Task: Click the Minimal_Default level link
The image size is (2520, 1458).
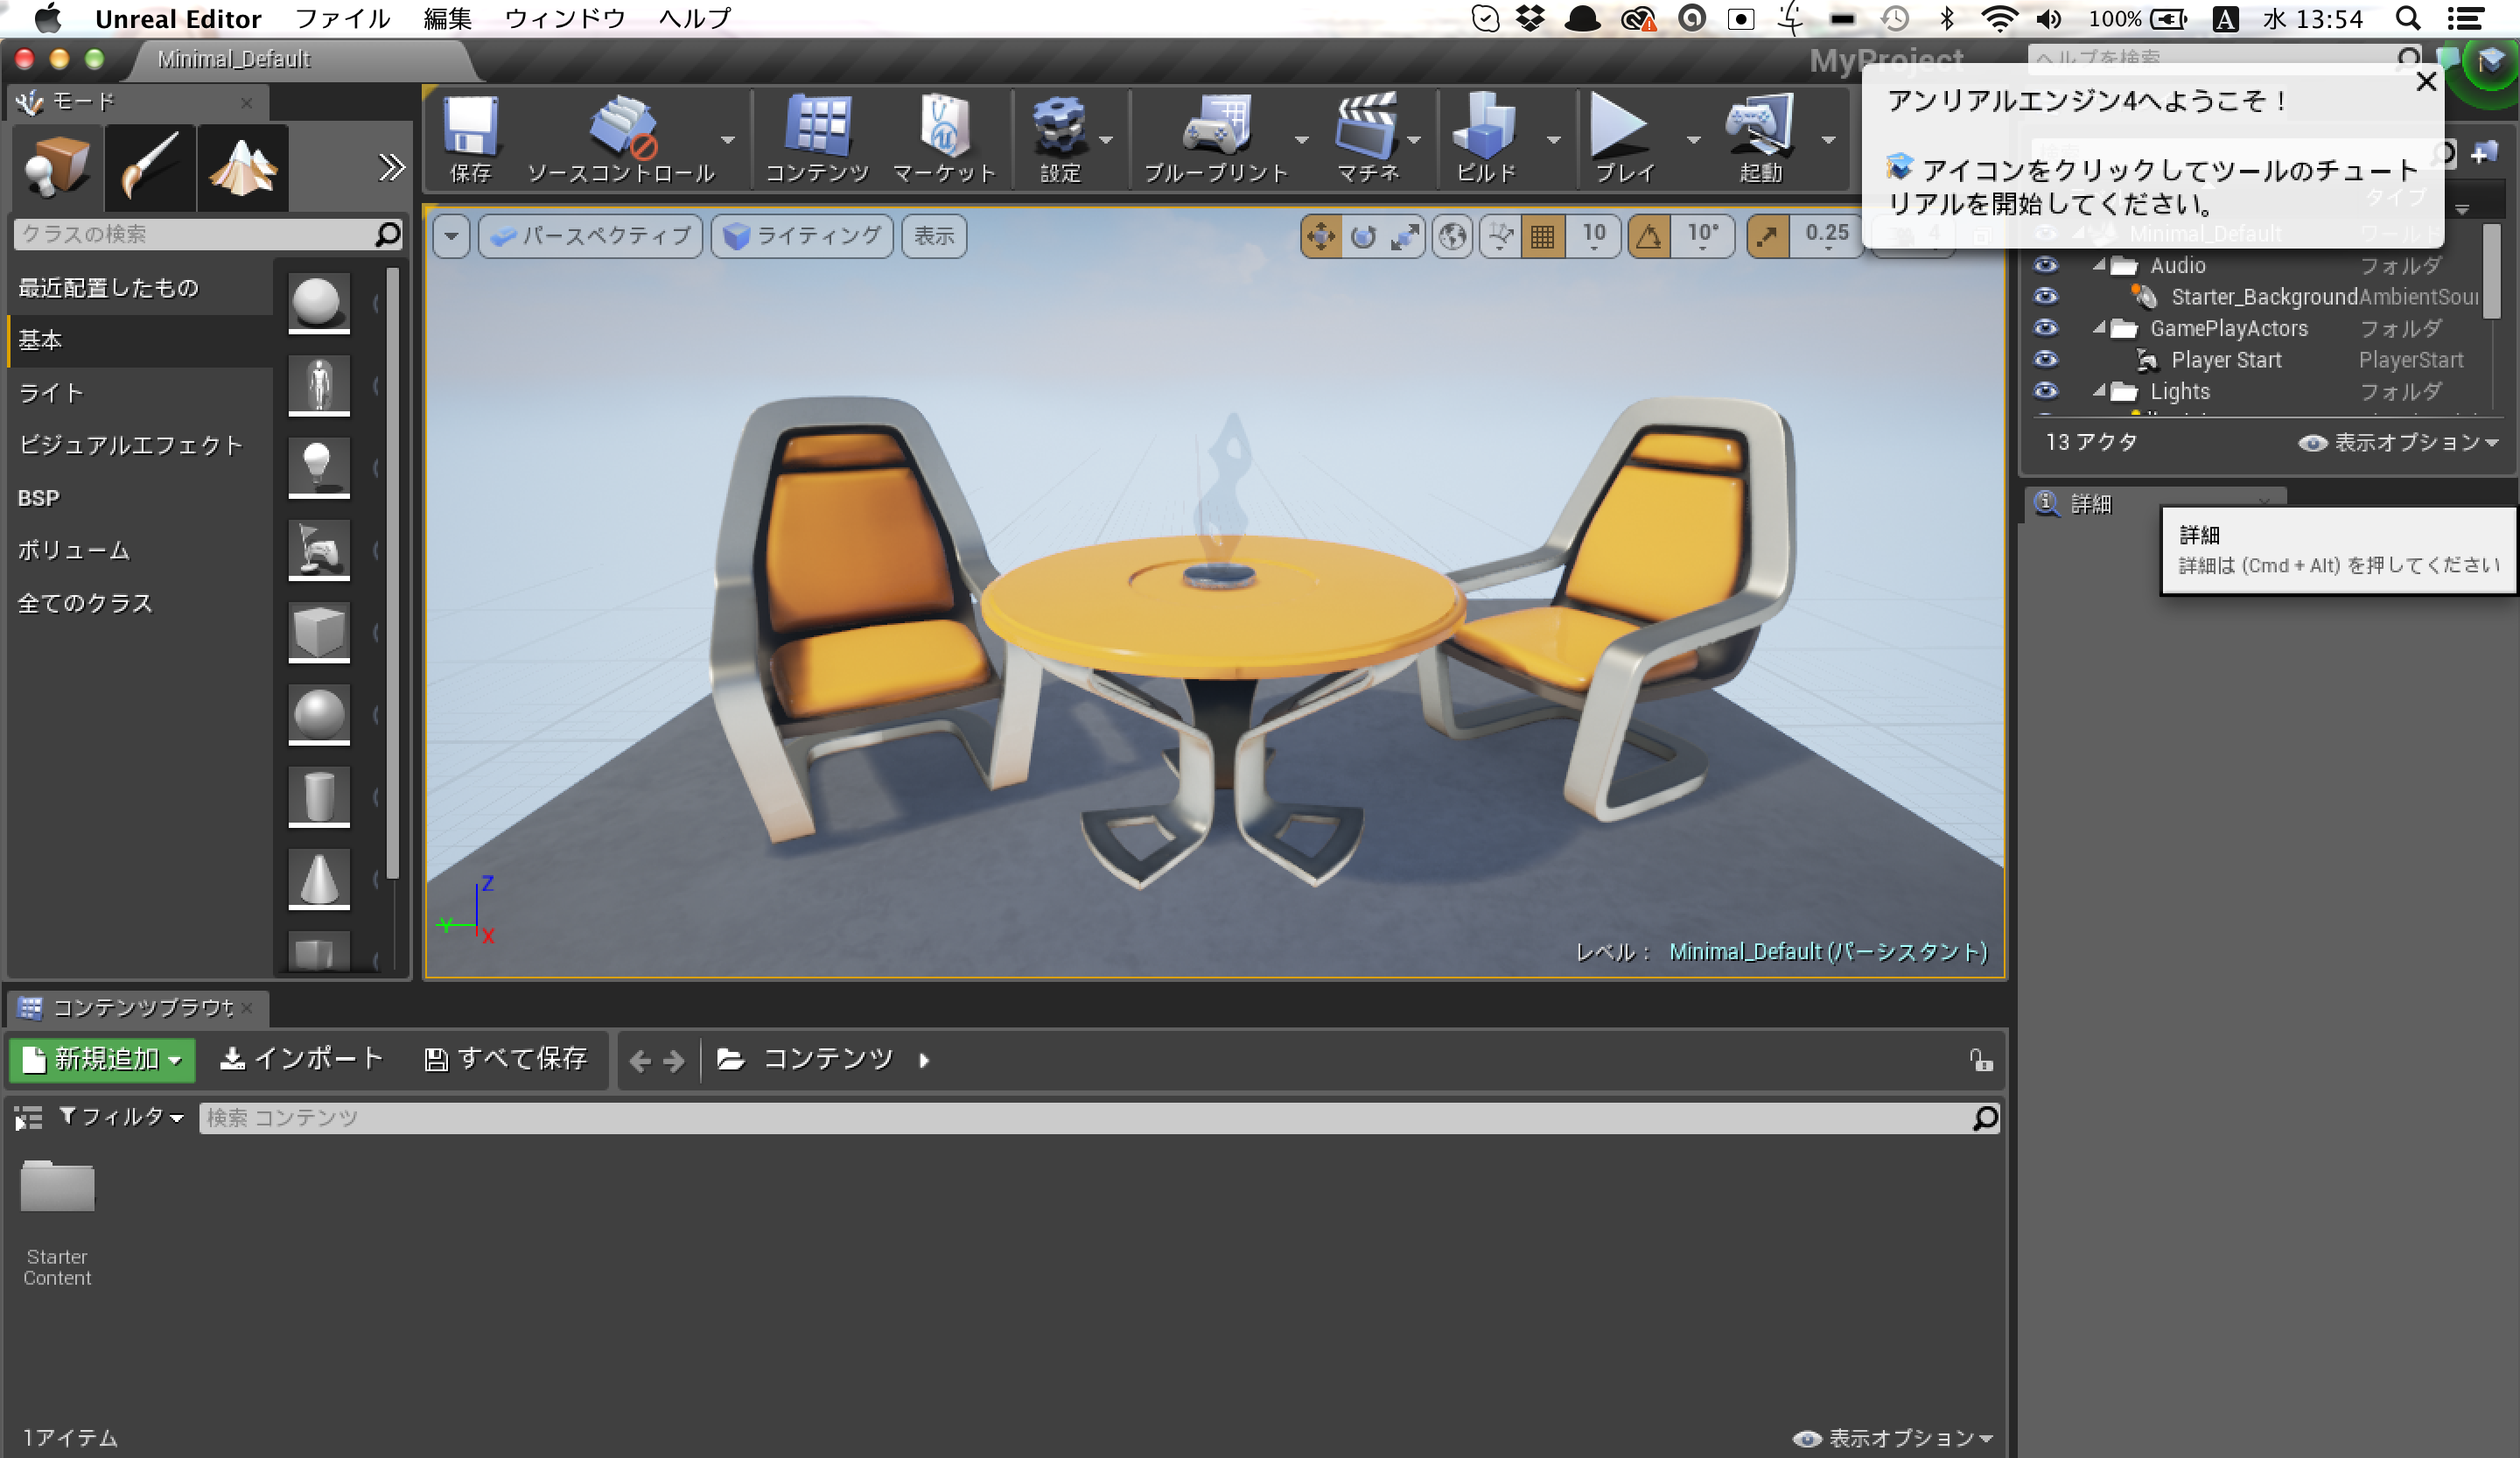Action: [1828, 952]
